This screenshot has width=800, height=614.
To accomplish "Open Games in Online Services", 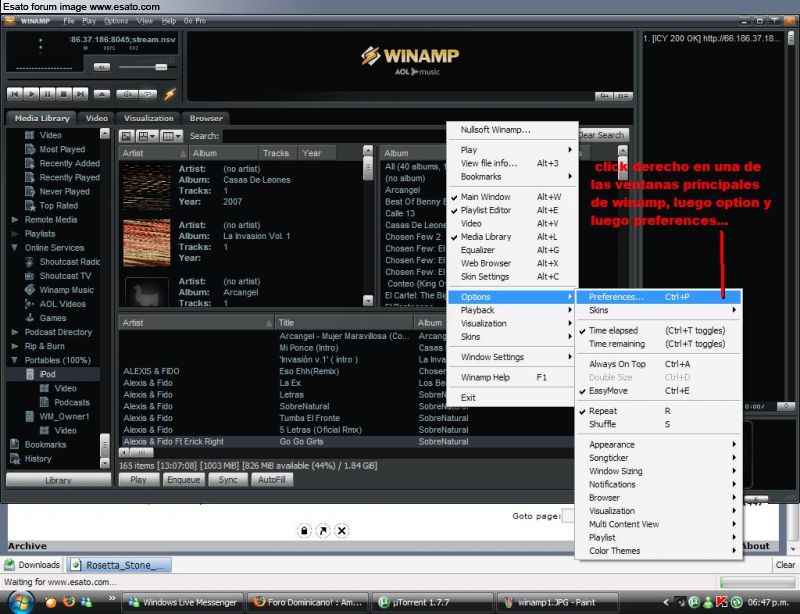I will (53, 318).
